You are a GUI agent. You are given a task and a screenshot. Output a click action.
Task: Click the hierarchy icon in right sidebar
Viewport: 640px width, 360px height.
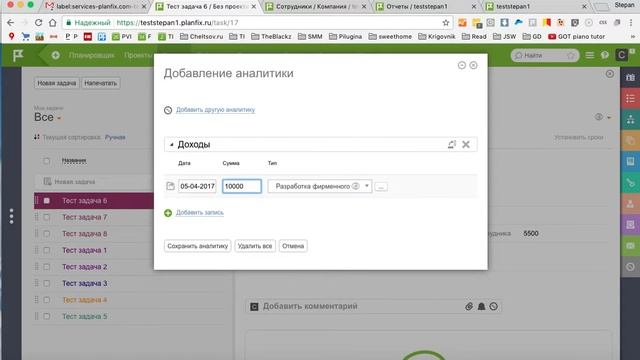coord(630,119)
